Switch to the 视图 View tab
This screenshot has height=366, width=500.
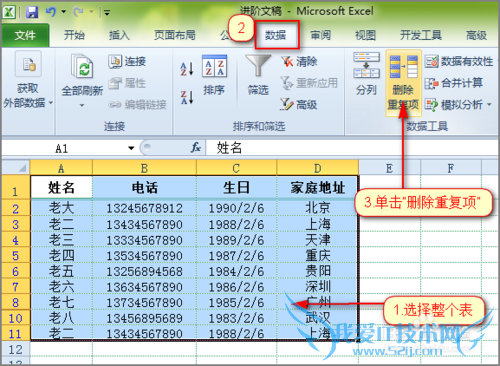[x=366, y=35]
